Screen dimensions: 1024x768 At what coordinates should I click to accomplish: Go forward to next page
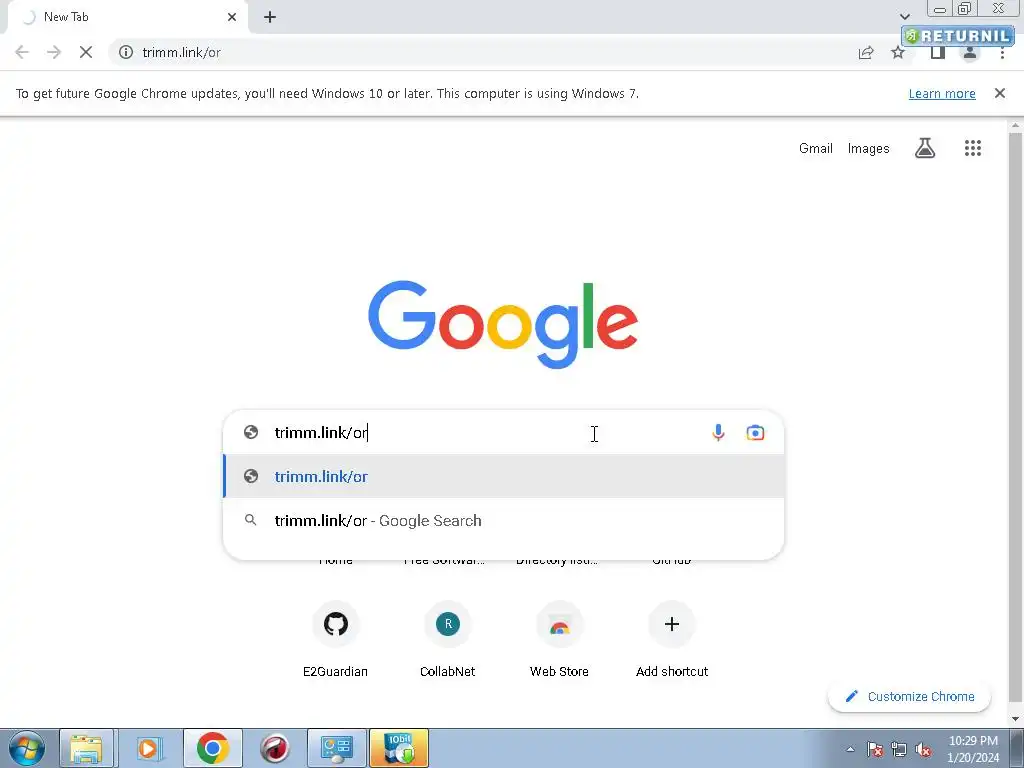coord(54,52)
